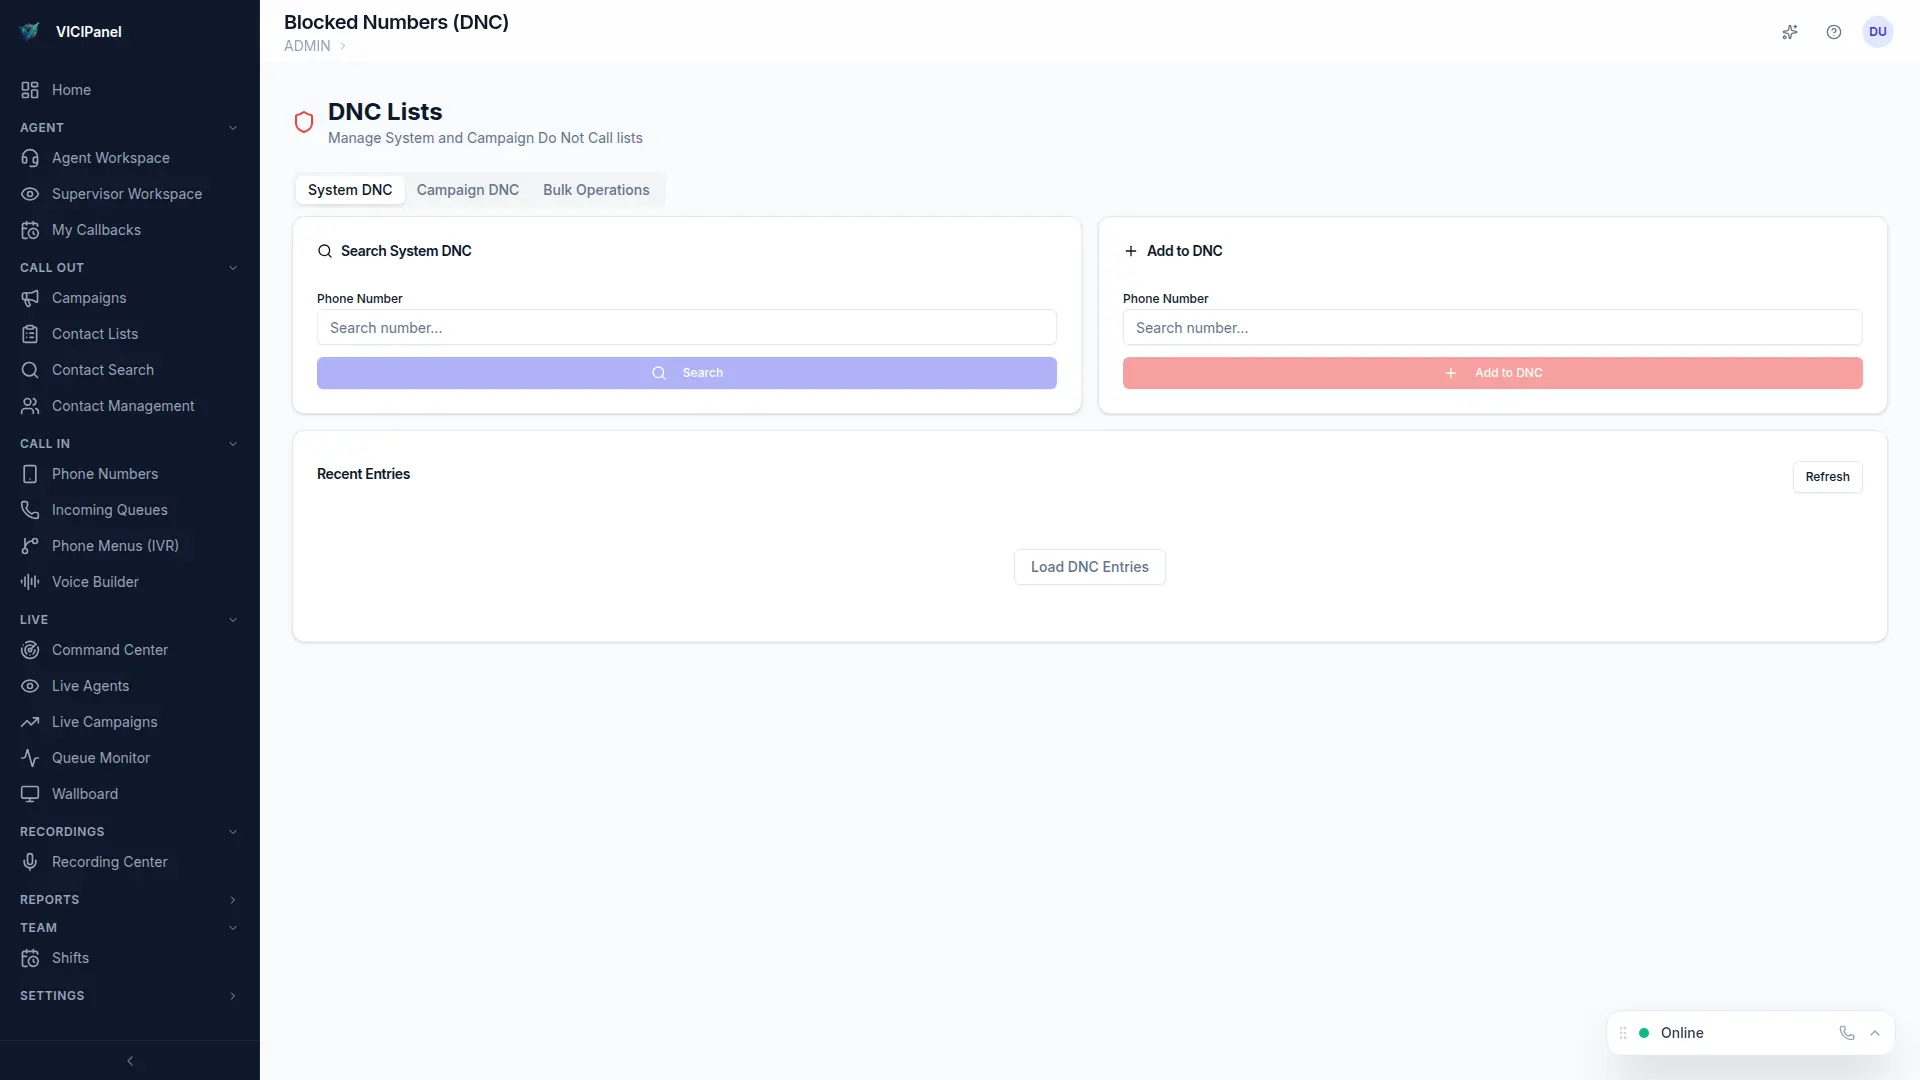Focus the Search System DNC number field
The width and height of the screenshot is (1920, 1080).
coord(686,328)
